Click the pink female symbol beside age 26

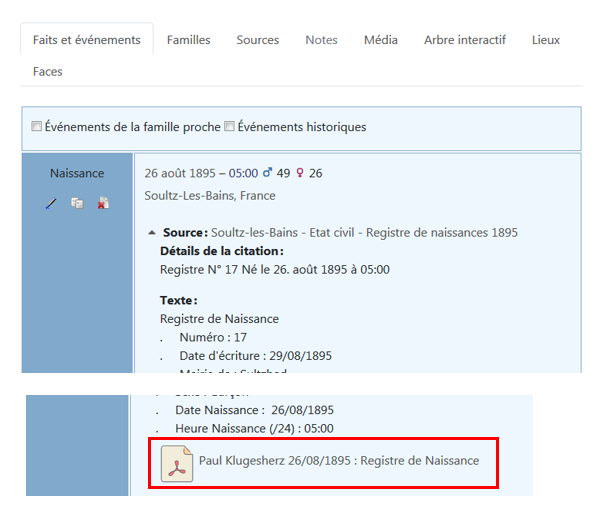[x=299, y=173]
